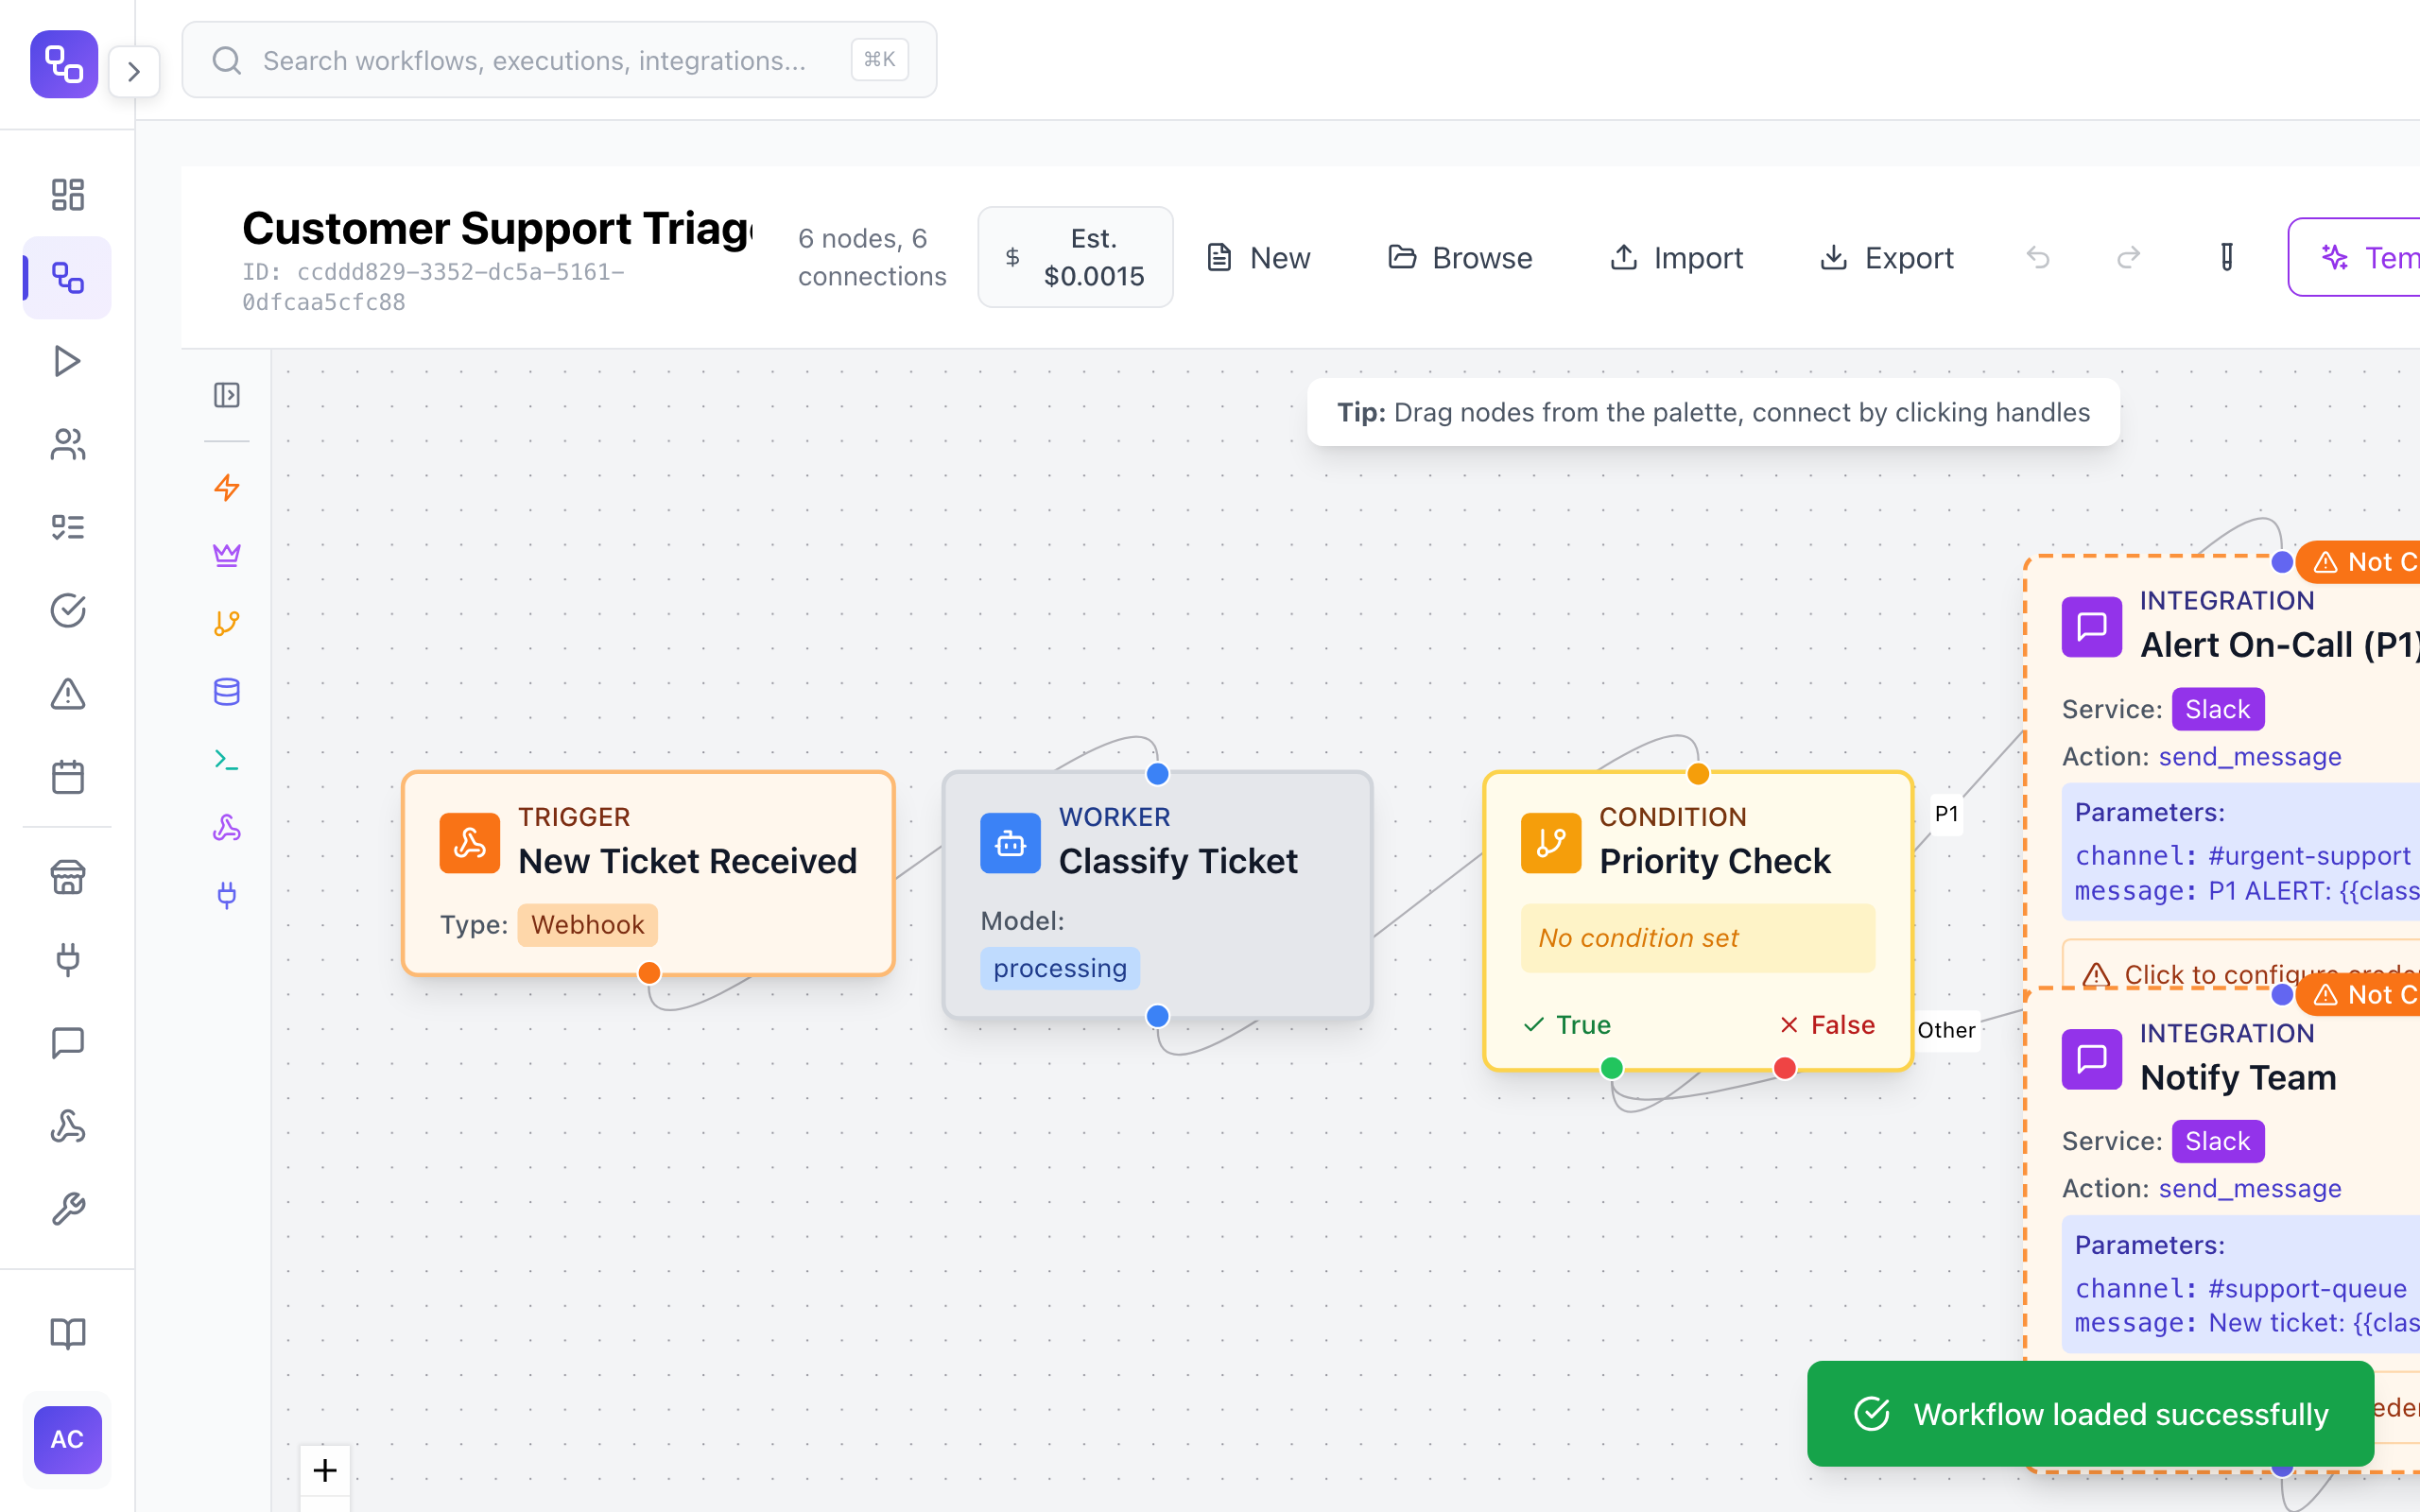Select the plug integration node from the palette
The height and width of the screenshot is (1512, 2420).
point(227,896)
